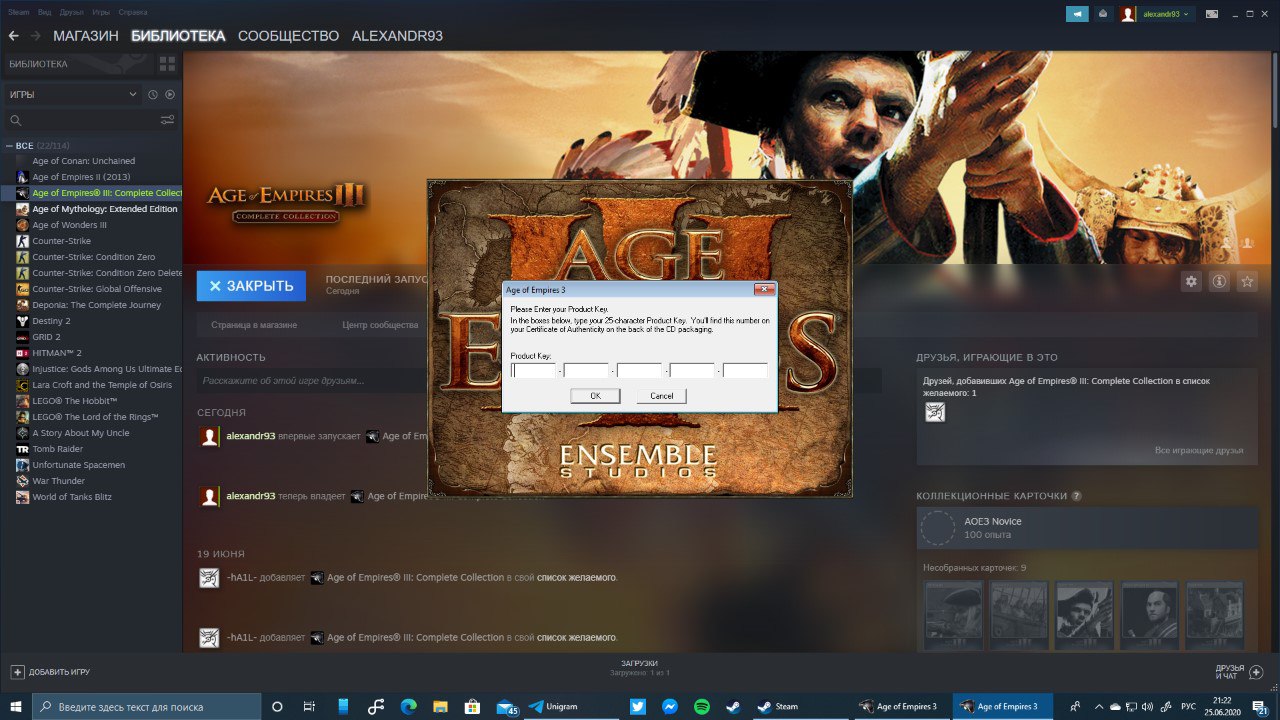Switch Steam to Big Picture mode
Viewport: 1280px width, 720px height.
click(x=1212, y=14)
